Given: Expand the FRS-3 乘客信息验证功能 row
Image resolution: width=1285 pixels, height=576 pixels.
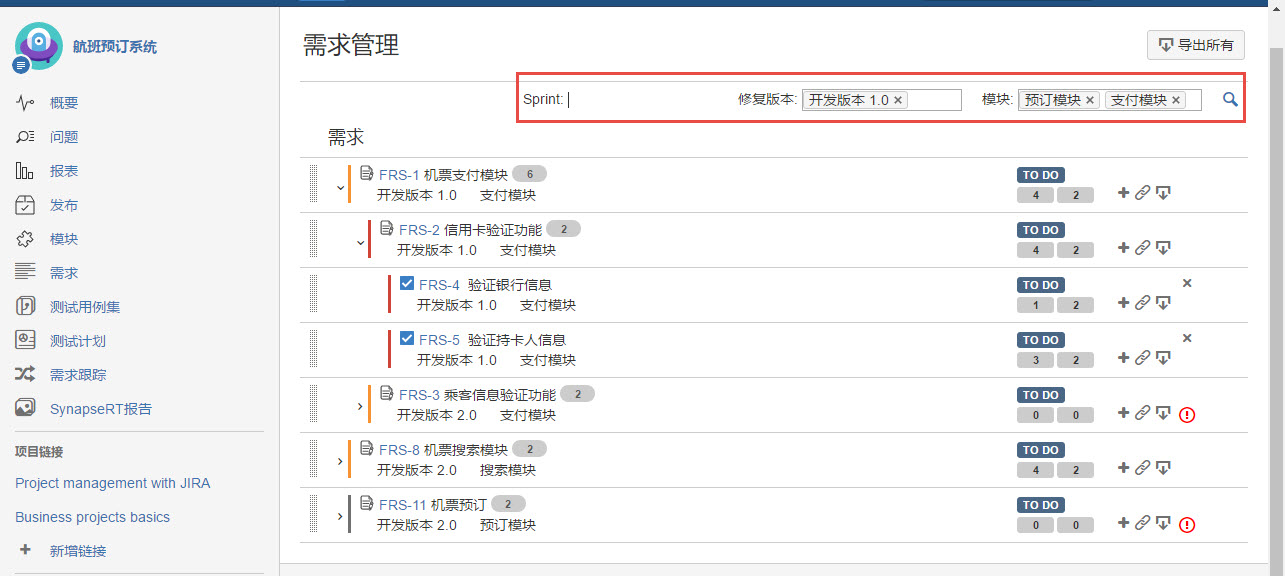Looking at the screenshot, I should tap(360, 406).
